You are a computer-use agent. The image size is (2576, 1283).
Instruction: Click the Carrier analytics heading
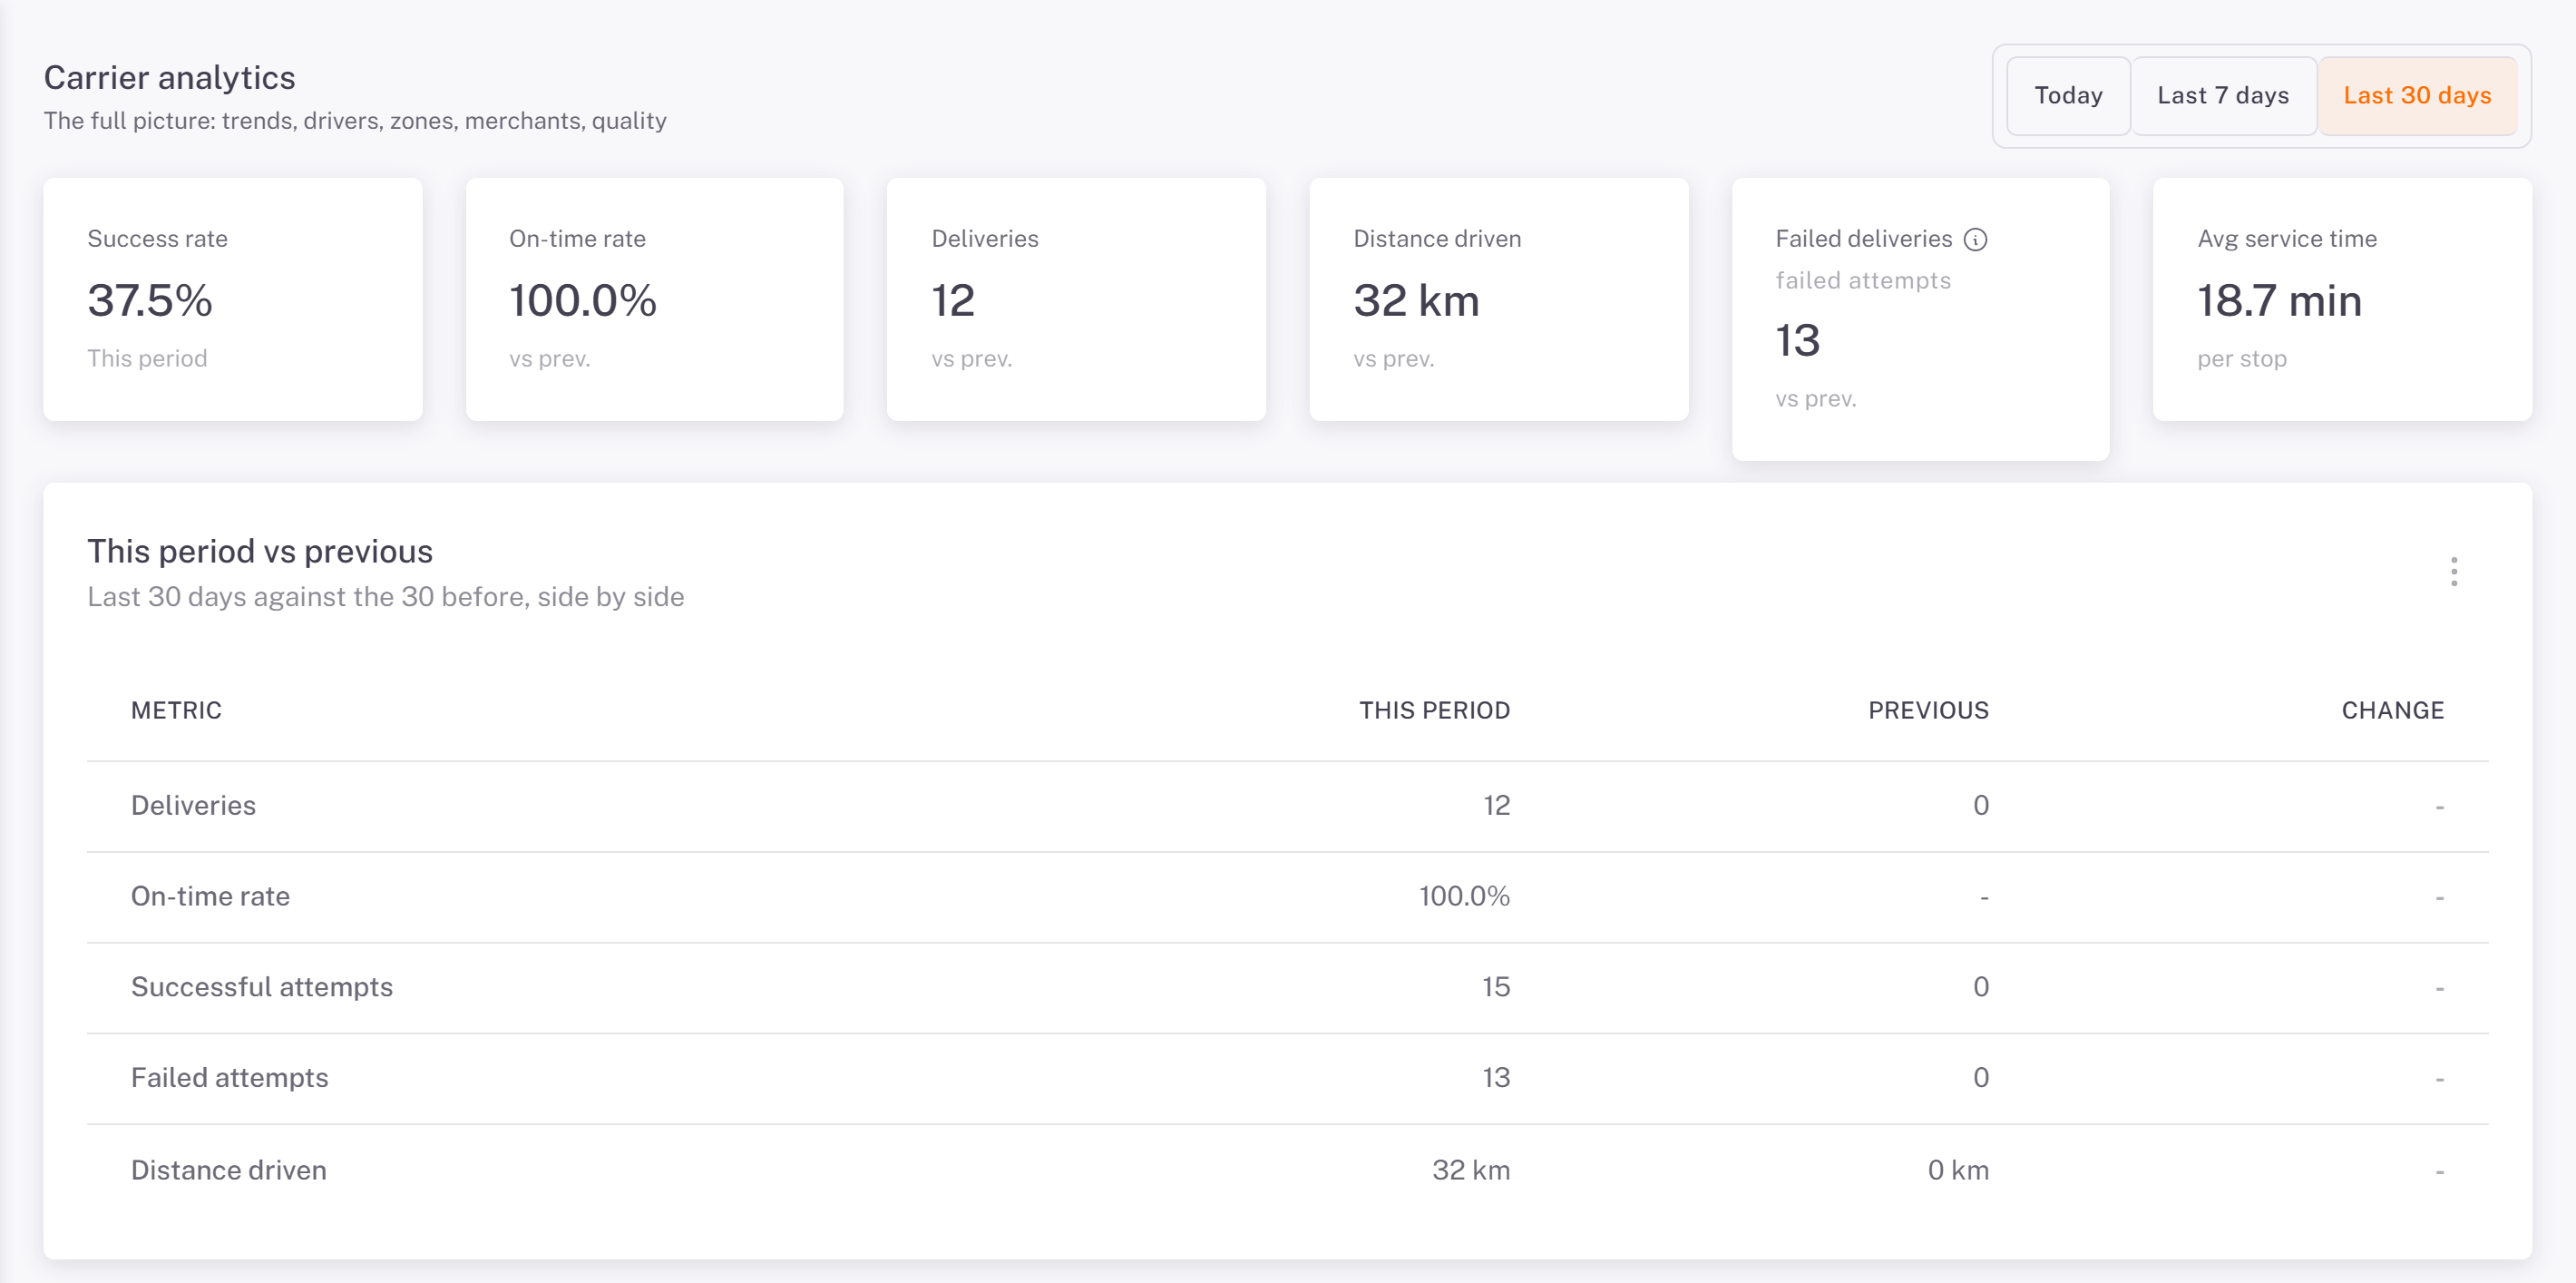click(169, 77)
